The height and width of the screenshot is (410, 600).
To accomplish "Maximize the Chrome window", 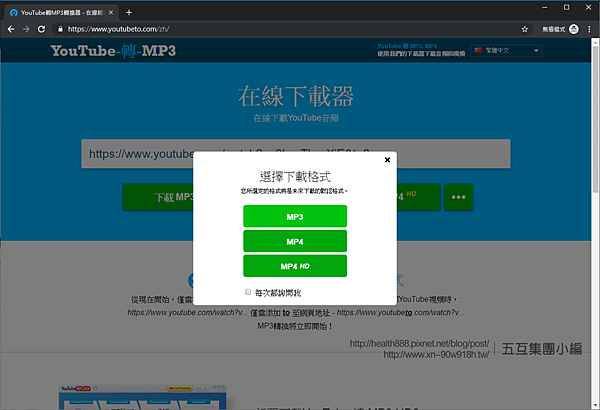I will 567,7.
